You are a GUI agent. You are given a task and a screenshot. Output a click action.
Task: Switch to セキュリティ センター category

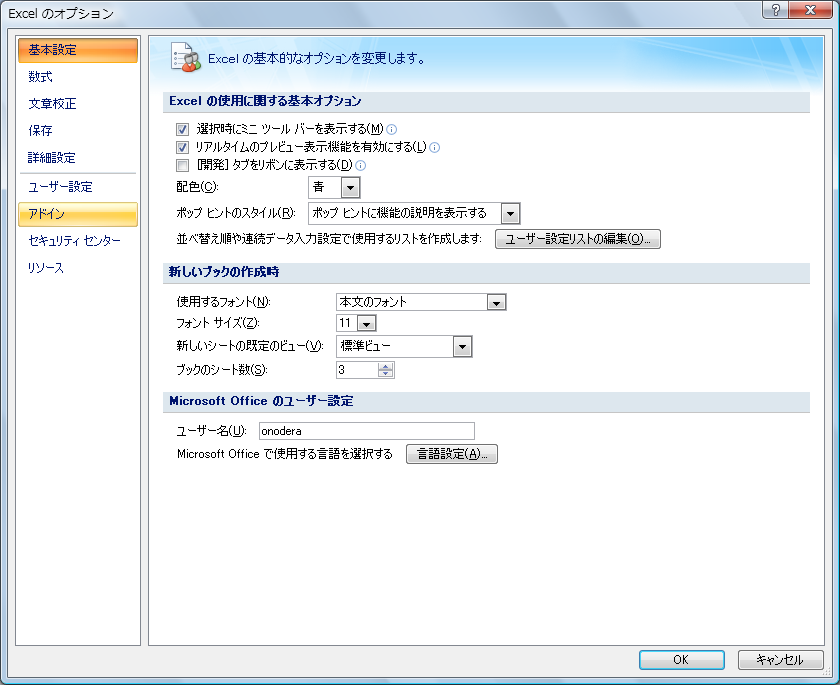point(78,241)
